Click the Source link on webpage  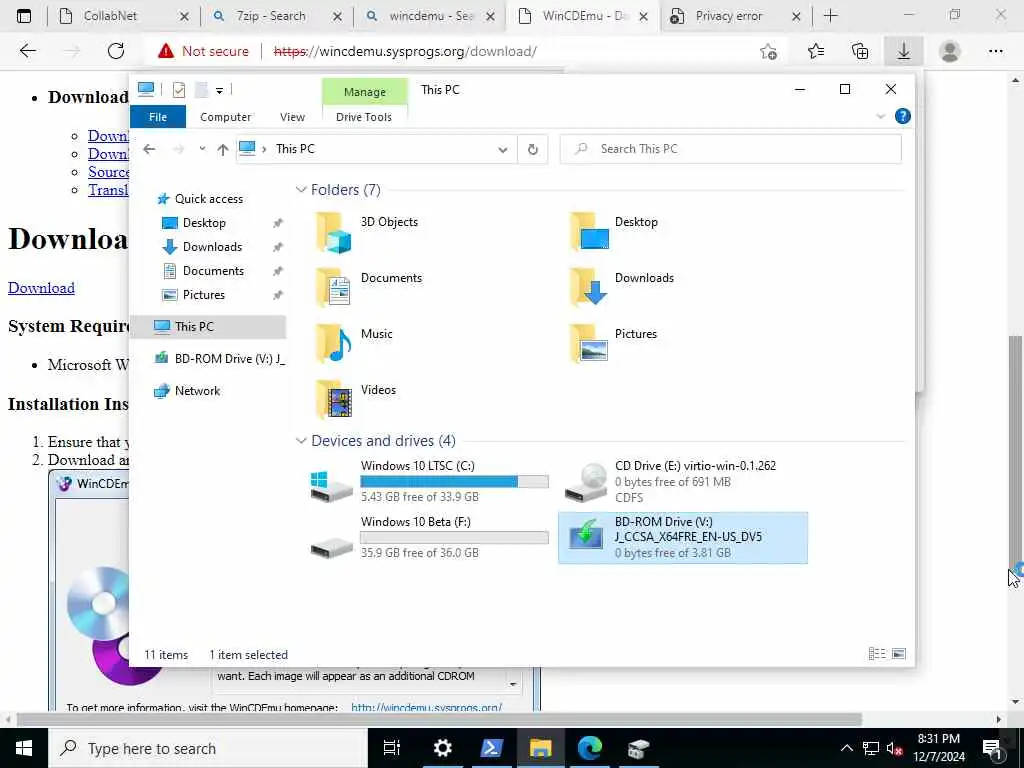tap(108, 172)
